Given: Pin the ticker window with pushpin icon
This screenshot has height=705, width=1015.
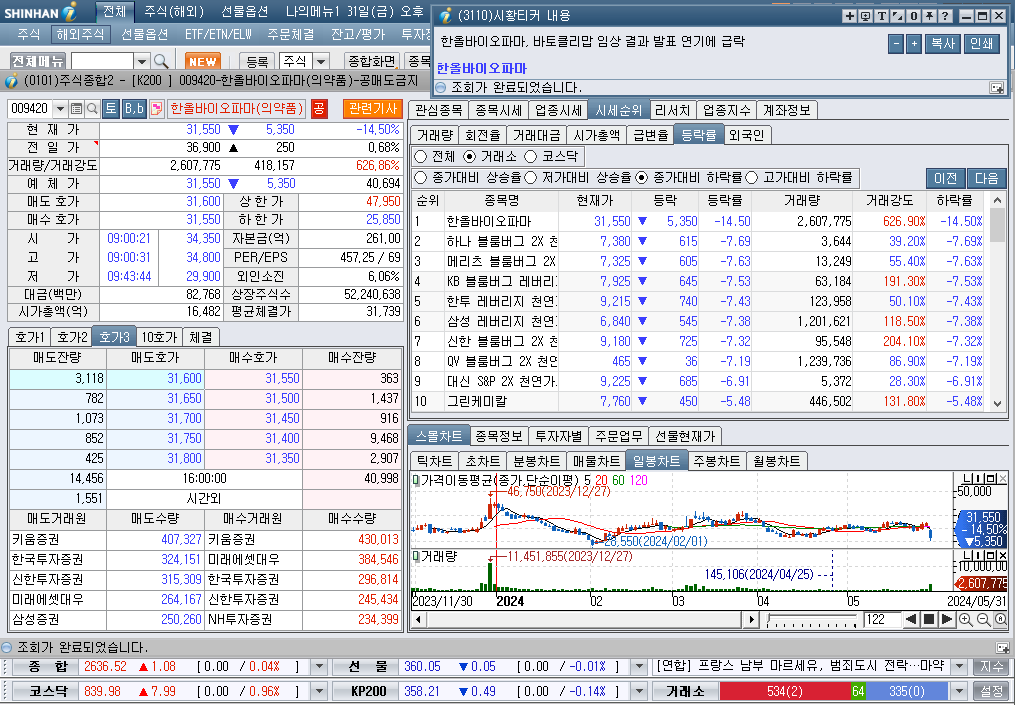Looking at the screenshot, I should pos(930,16).
